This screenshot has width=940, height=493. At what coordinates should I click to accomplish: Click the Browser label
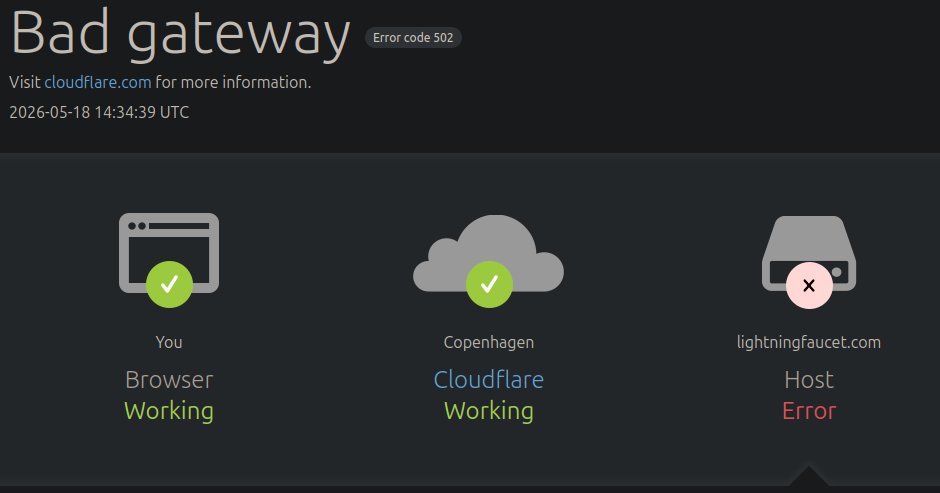pyautogui.click(x=169, y=380)
